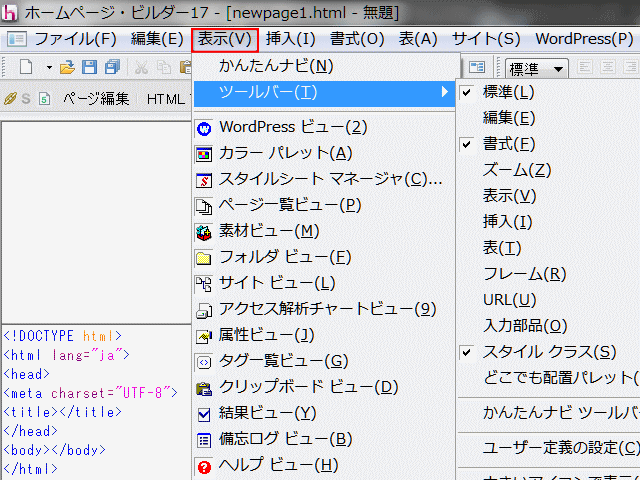Click the Save floppy disk icon
Image resolution: width=640 pixels, height=480 pixels.
click(89, 67)
